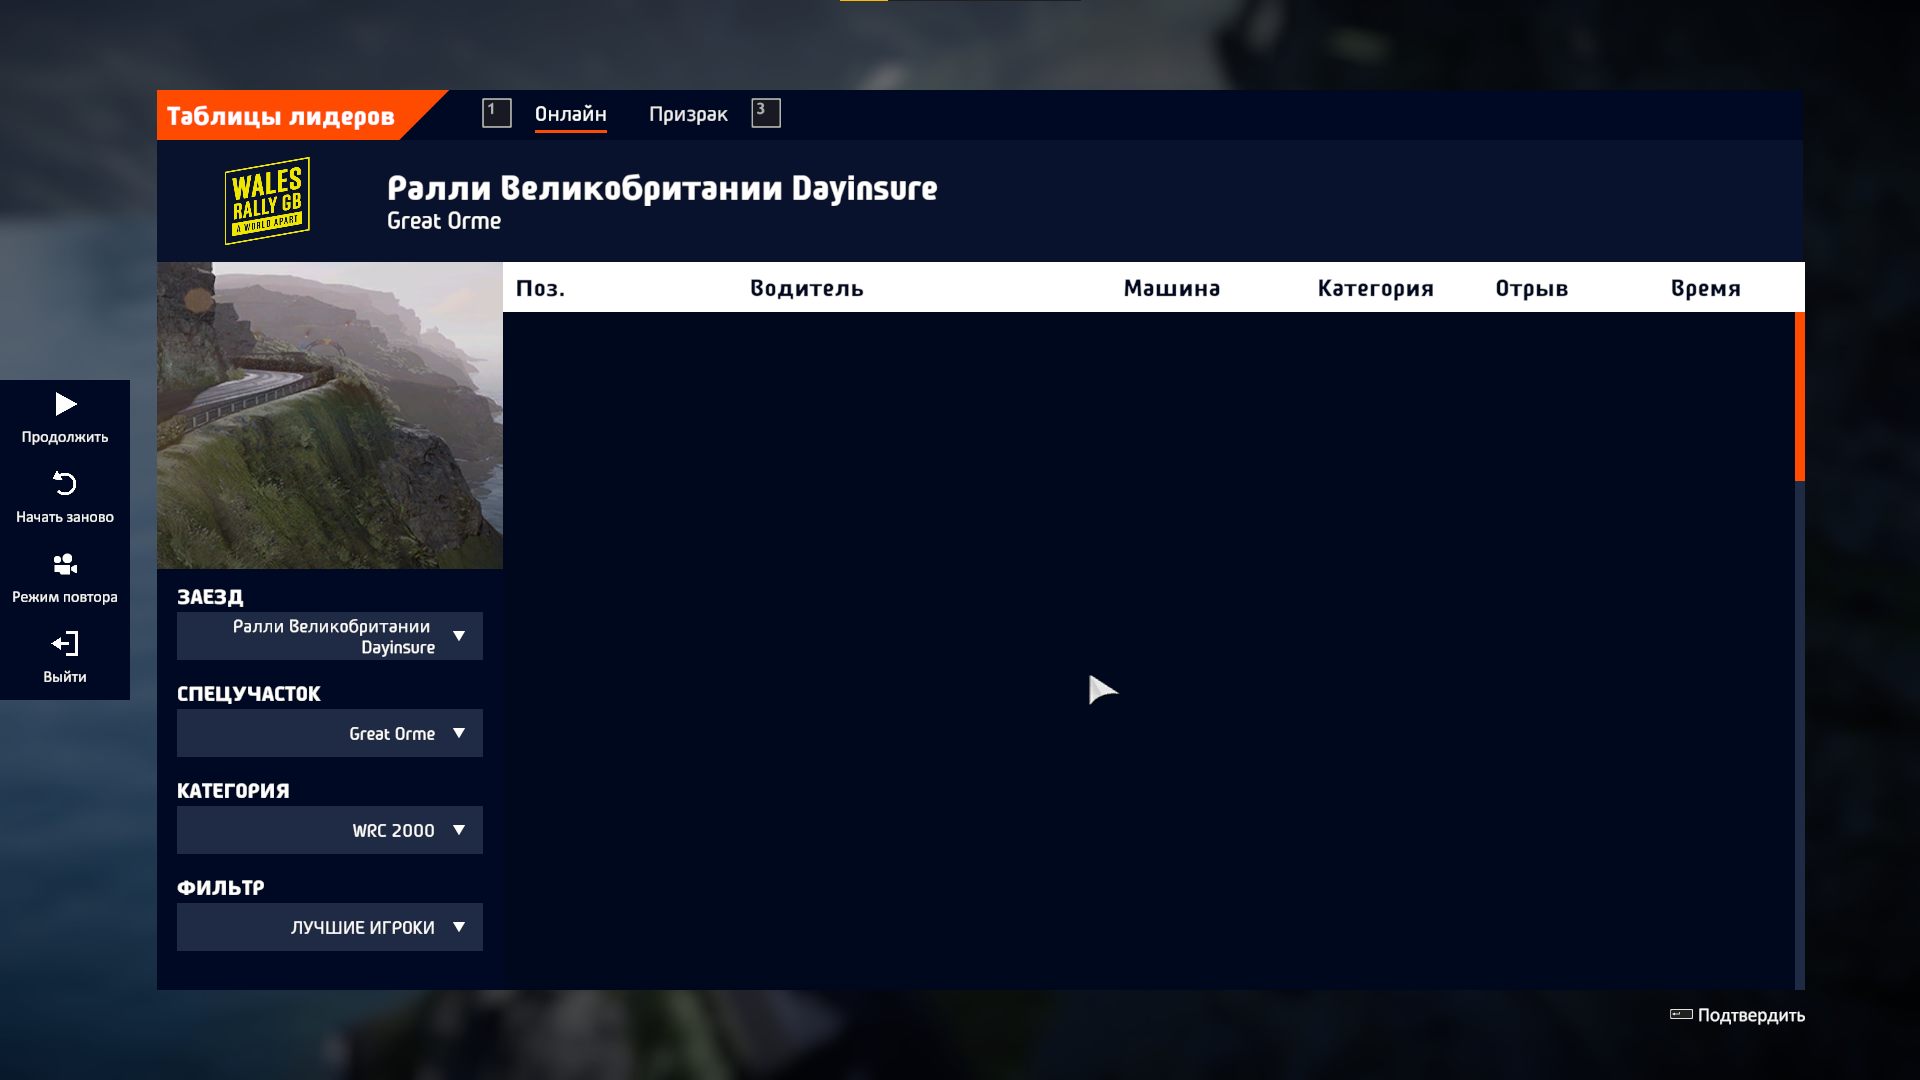
Task: Click the replay mode camera icon
Action: tap(65, 564)
